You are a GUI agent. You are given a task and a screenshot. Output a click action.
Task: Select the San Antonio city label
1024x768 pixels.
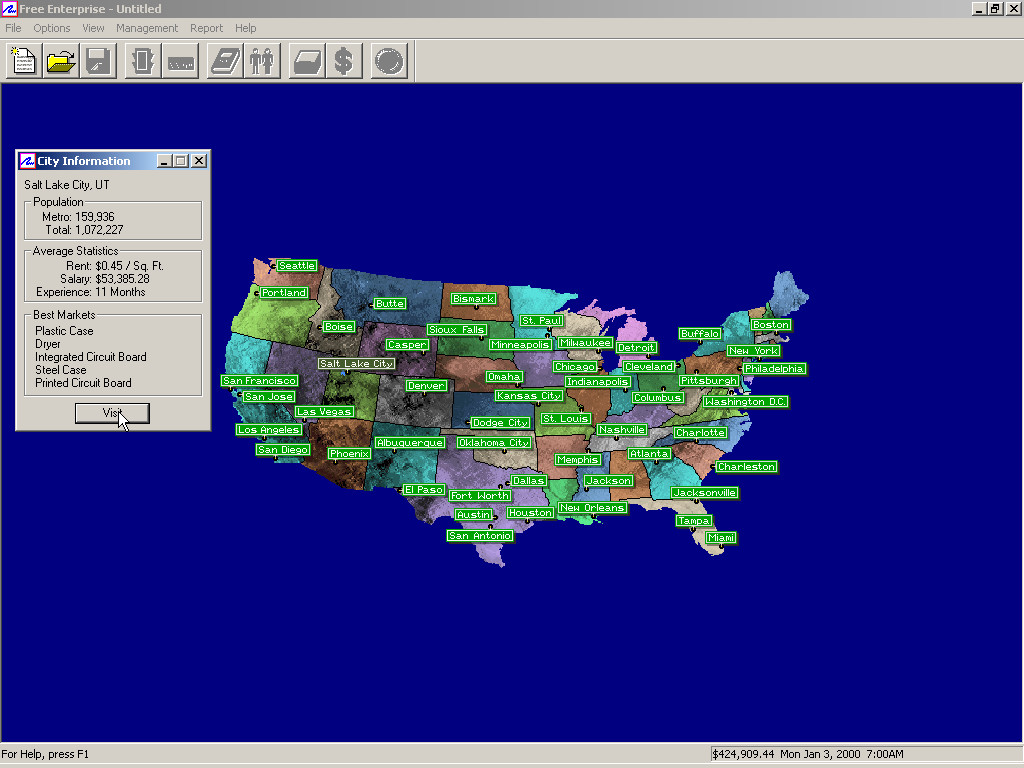coord(481,536)
